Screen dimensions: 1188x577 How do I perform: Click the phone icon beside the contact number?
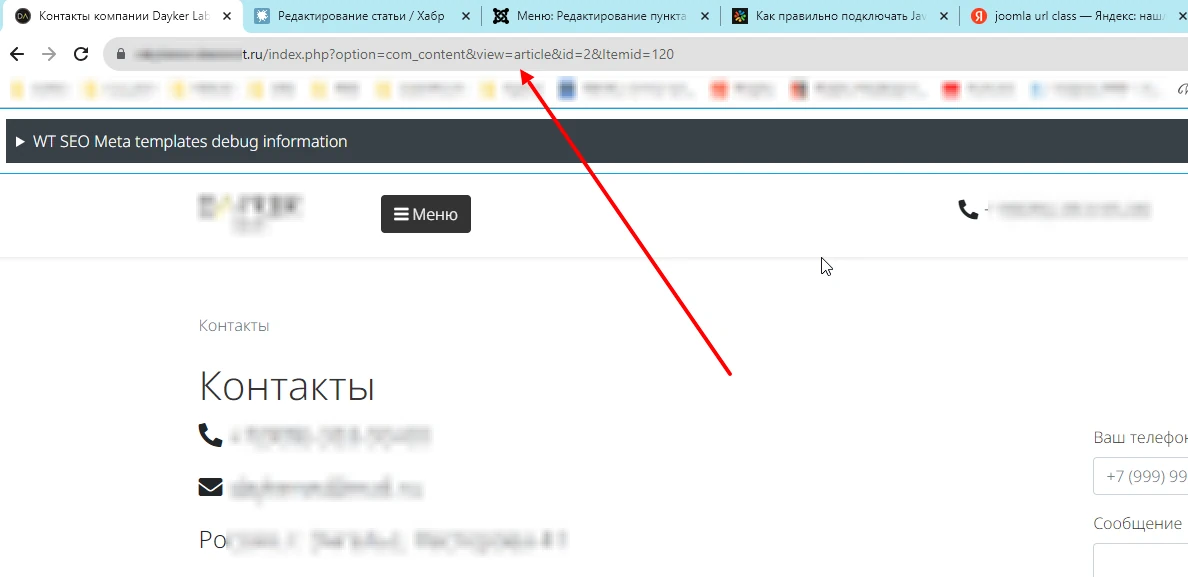click(x=209, y=435)
